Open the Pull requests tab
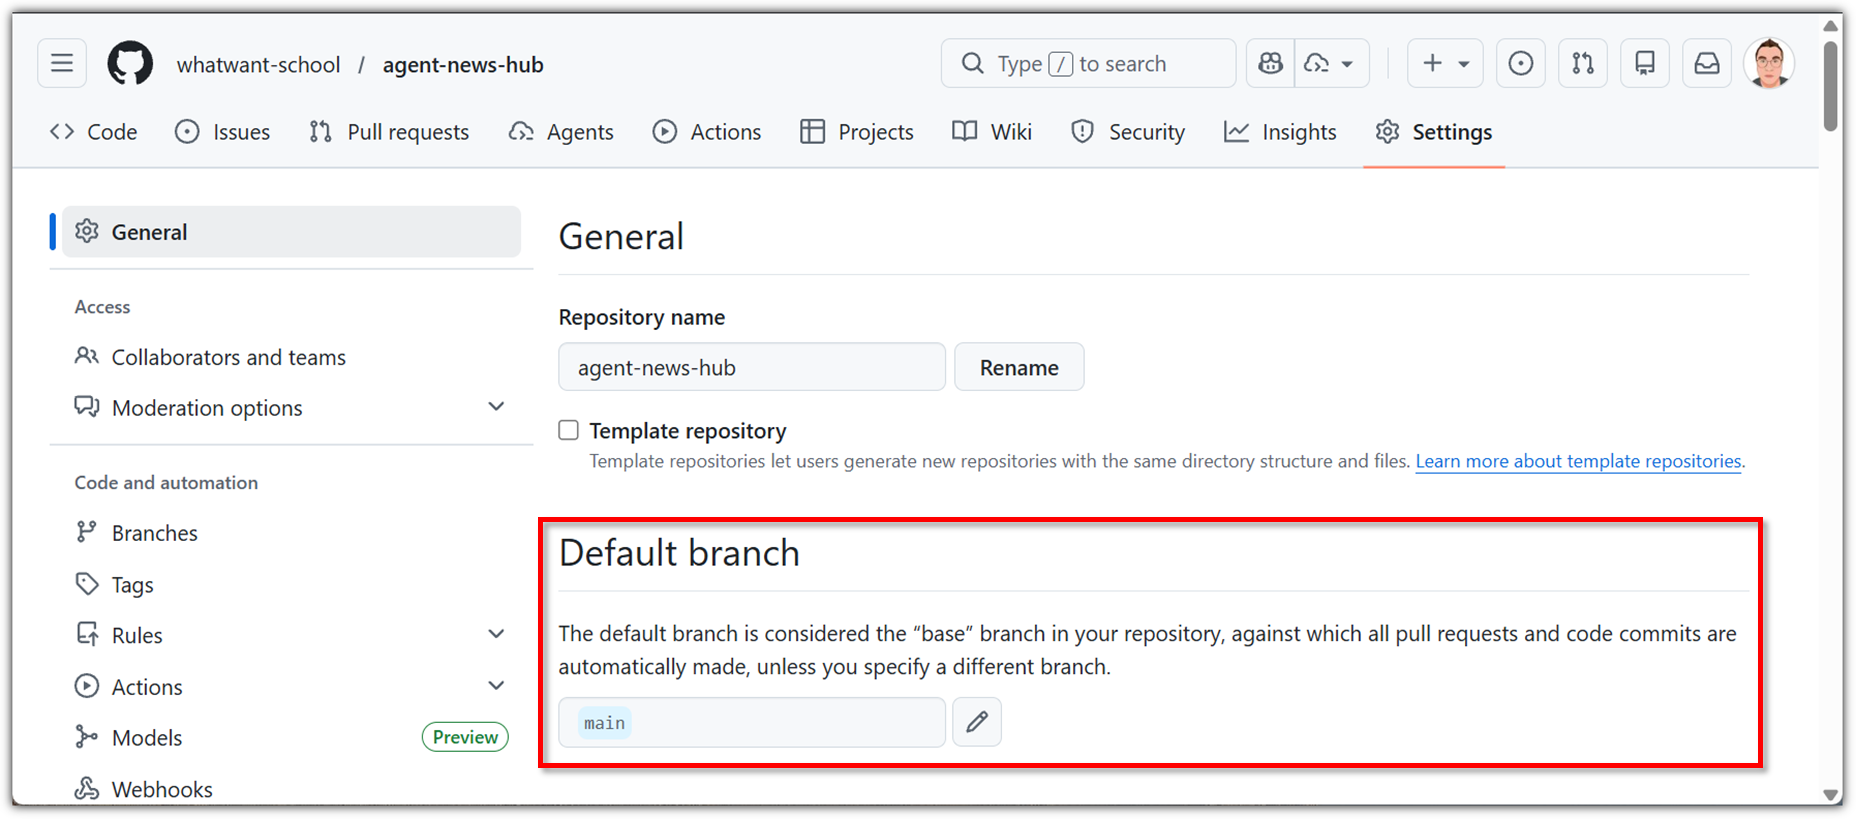Screen dimensions: 1856x819 click(389, 132)
